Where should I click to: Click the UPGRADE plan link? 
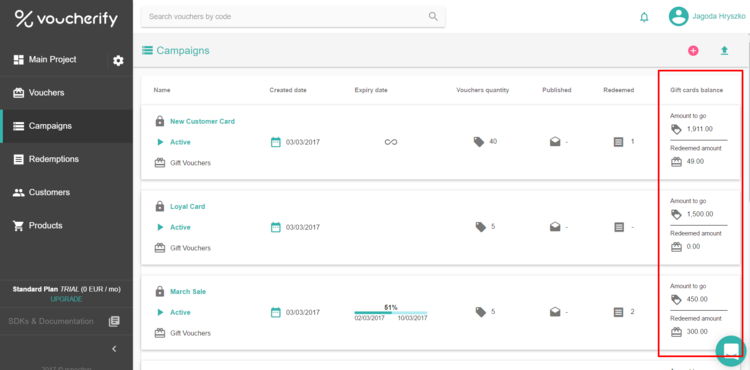click(x=66, y=299)
